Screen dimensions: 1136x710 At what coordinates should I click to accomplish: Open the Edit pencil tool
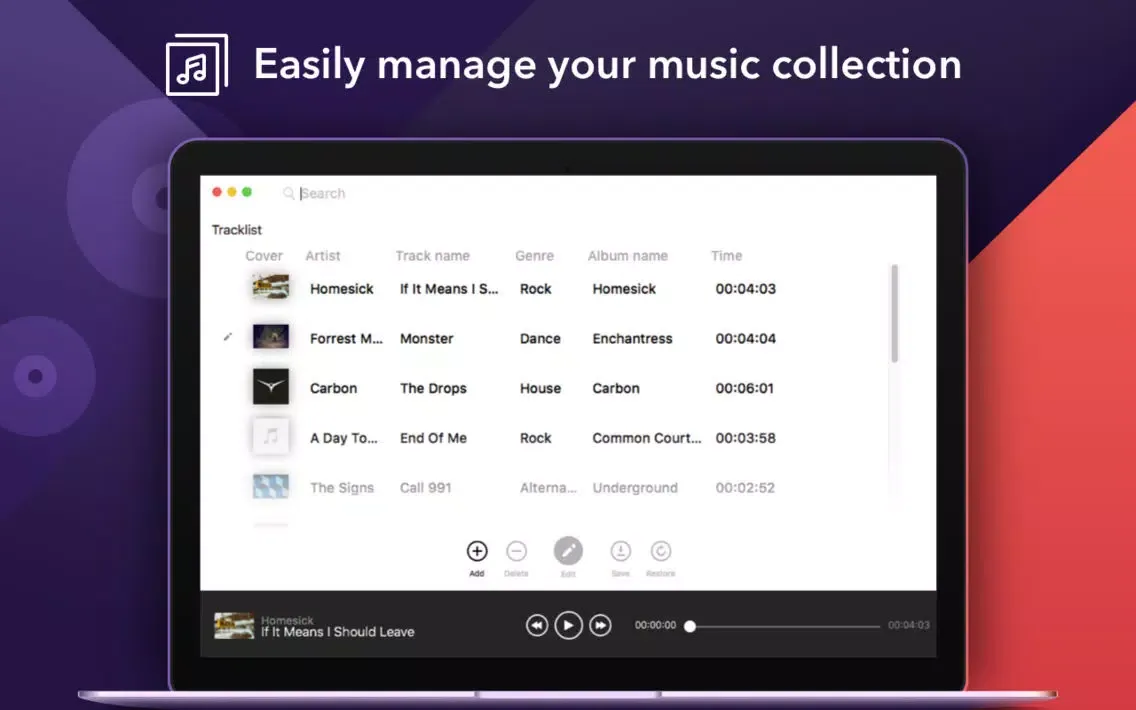pos(568,551)
